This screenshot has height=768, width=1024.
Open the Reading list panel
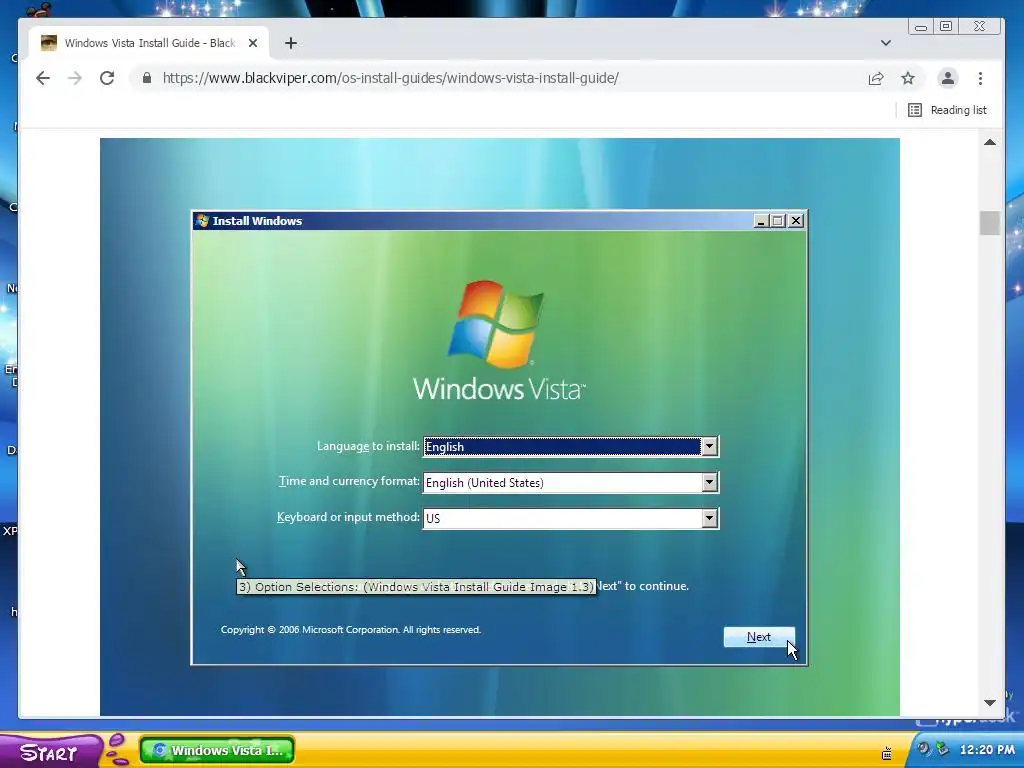click(948, 110)
